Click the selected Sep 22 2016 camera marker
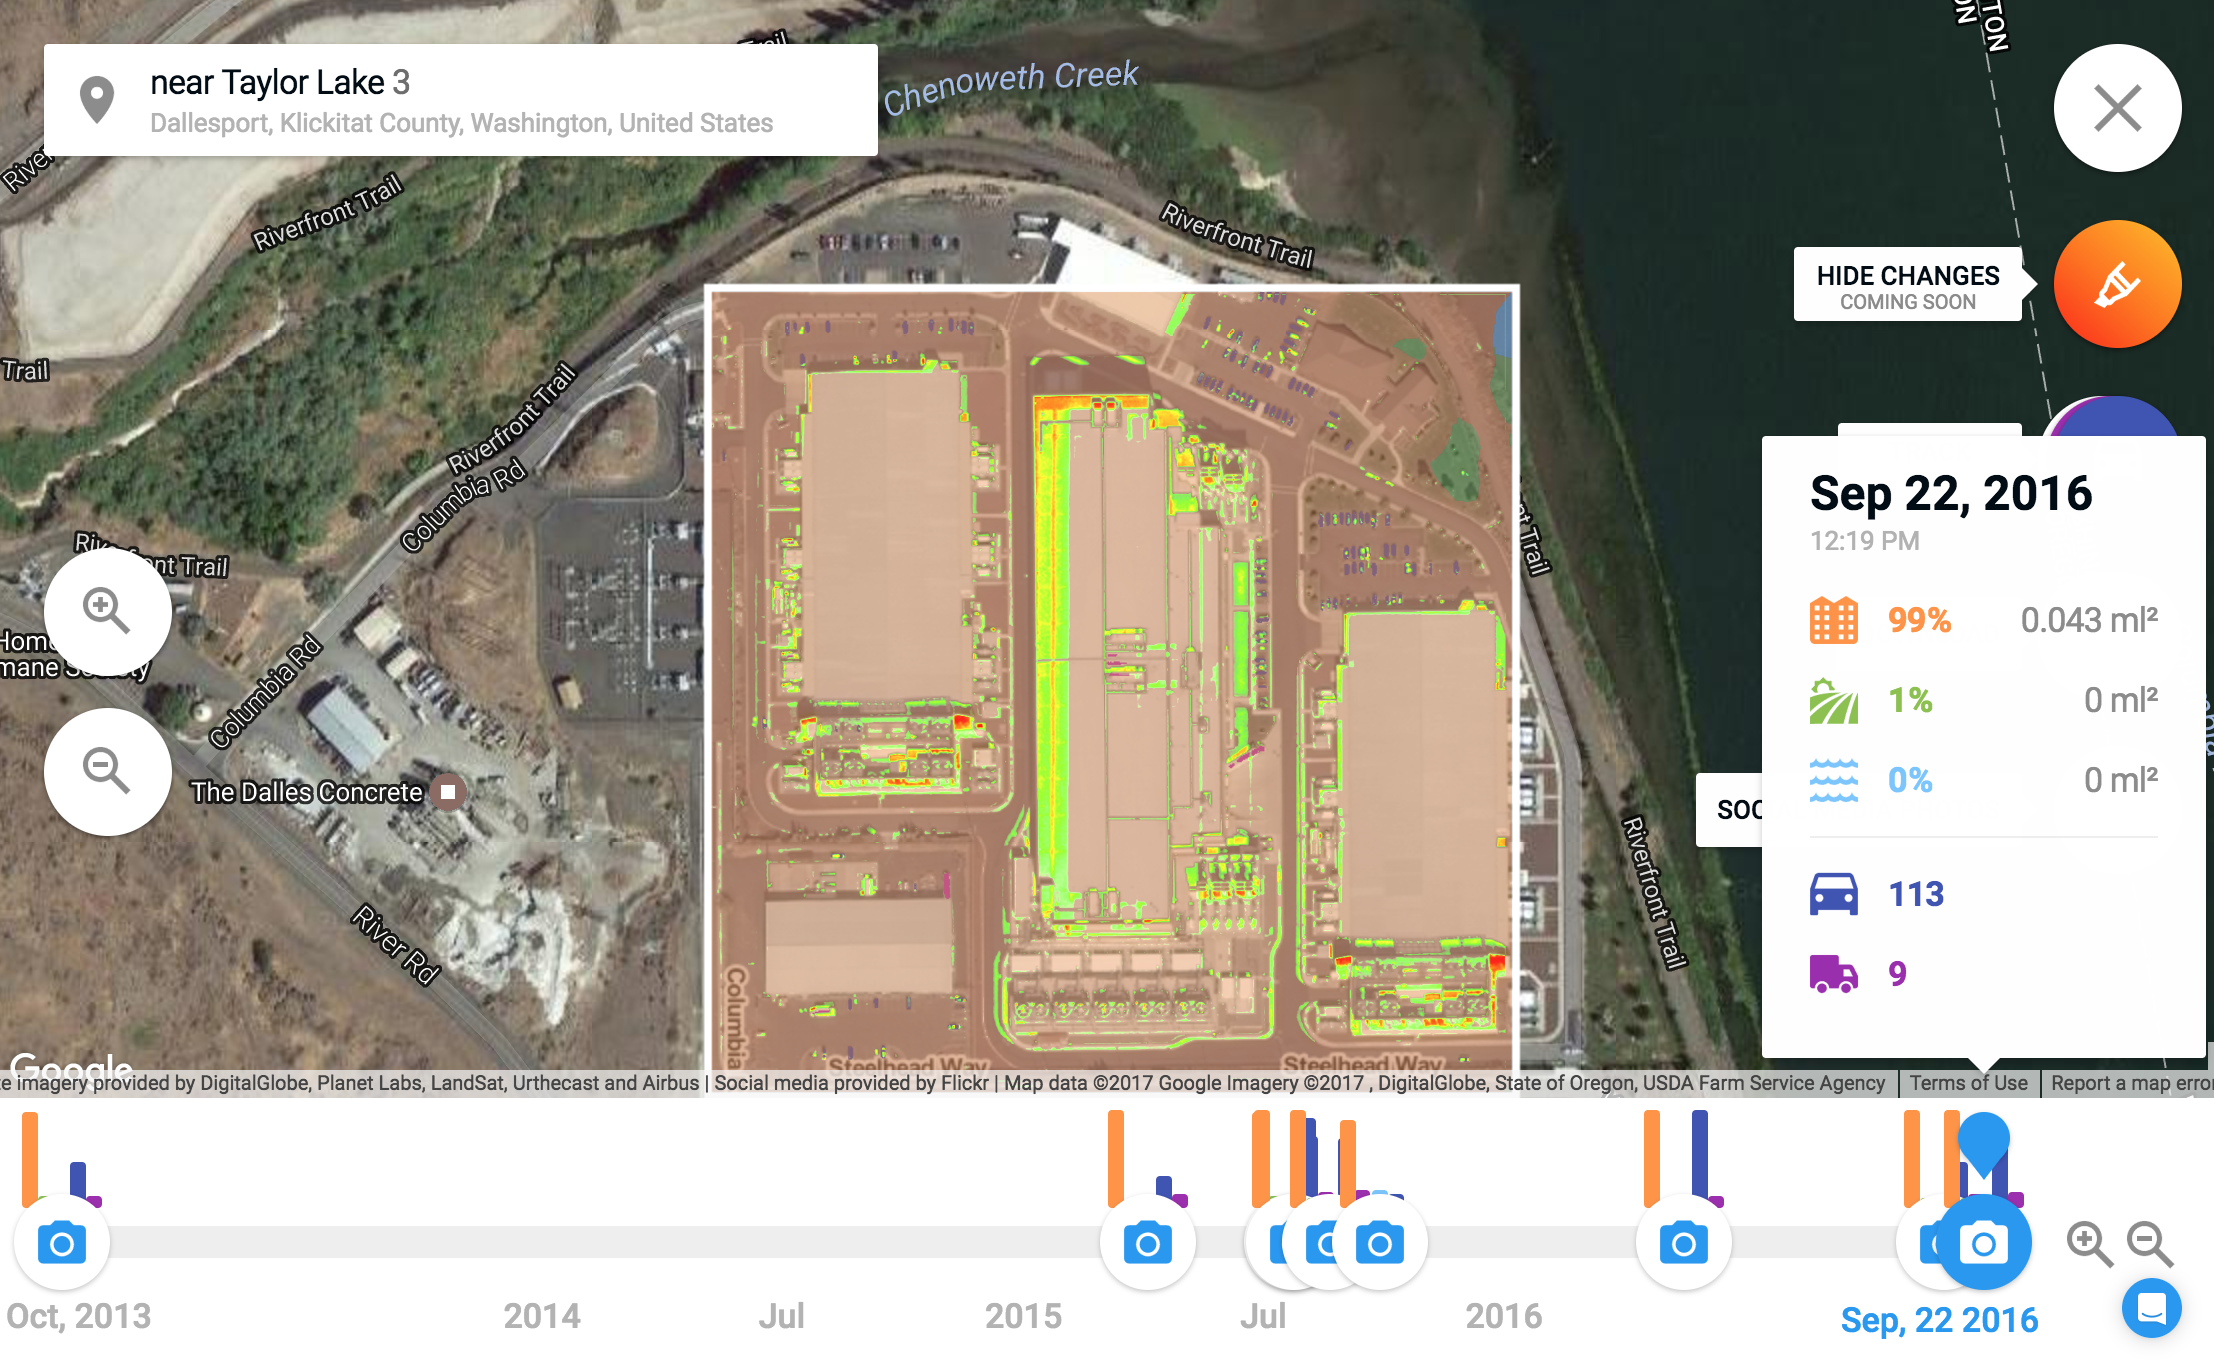2214x1372 pixels. pyautogui.click(x=1983, y=1244)
